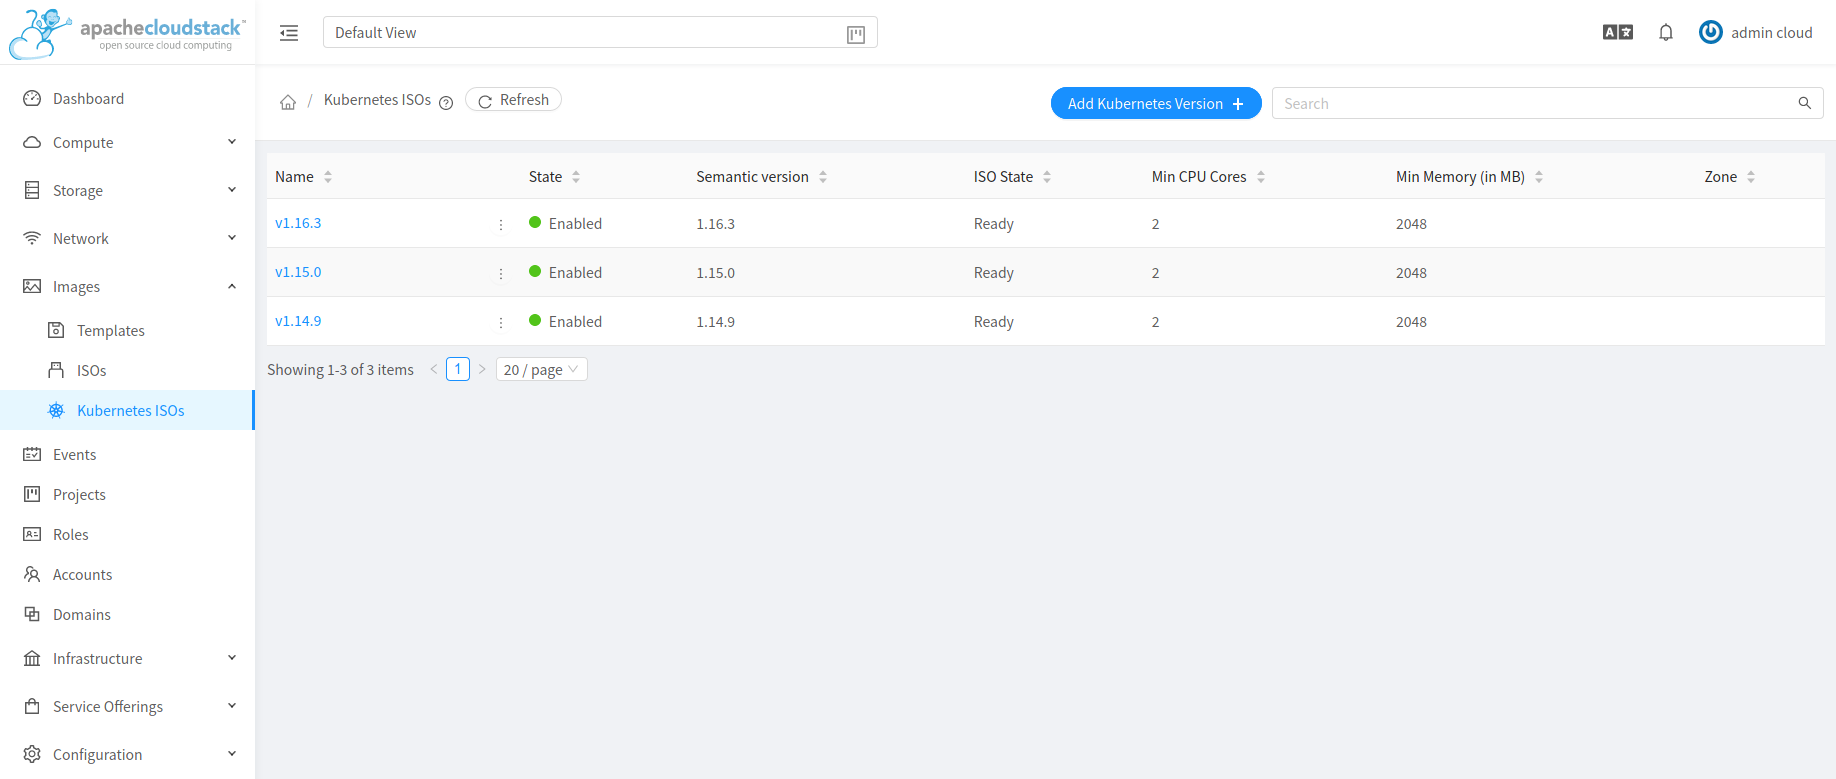Open the Kubernetes ISOs help question icon
Image resolution: width=1836 pixels, height=779 pixels.
point(446,103)
